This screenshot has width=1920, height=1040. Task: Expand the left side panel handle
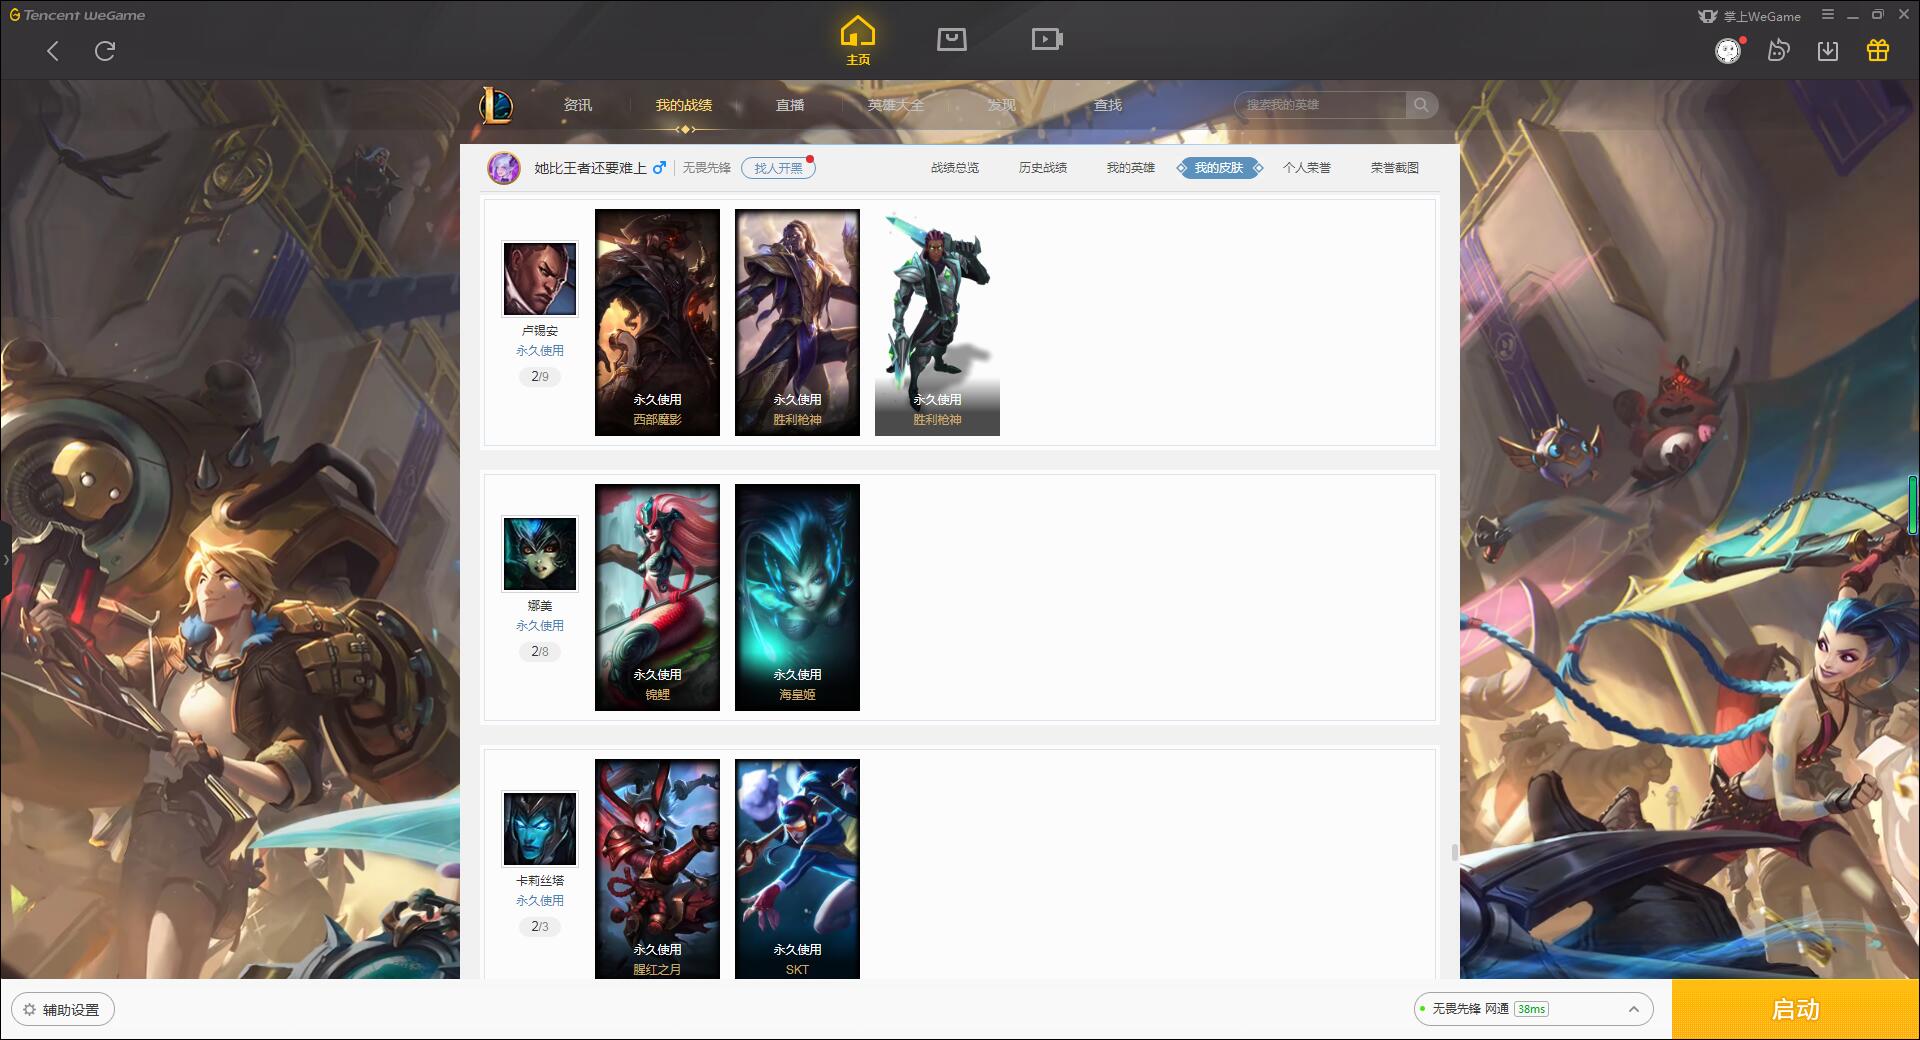tap(5, 560)
